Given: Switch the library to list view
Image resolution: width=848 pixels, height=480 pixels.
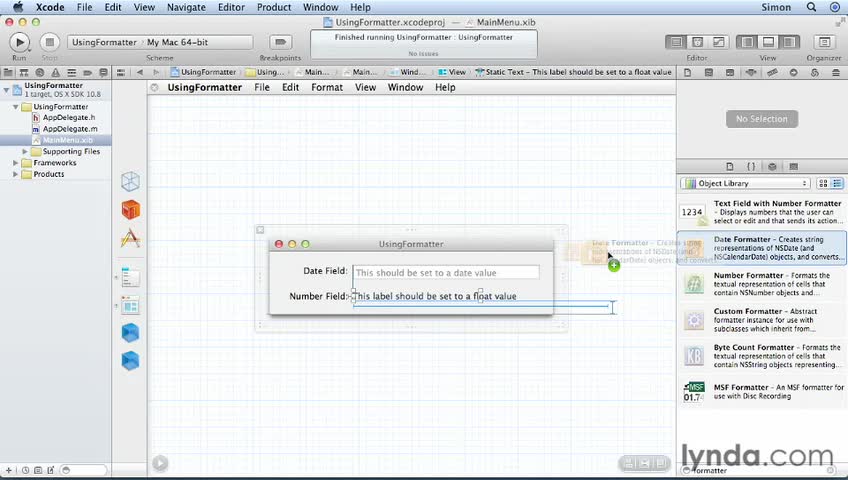Looking at the screenshot, I should click(837, 183).
